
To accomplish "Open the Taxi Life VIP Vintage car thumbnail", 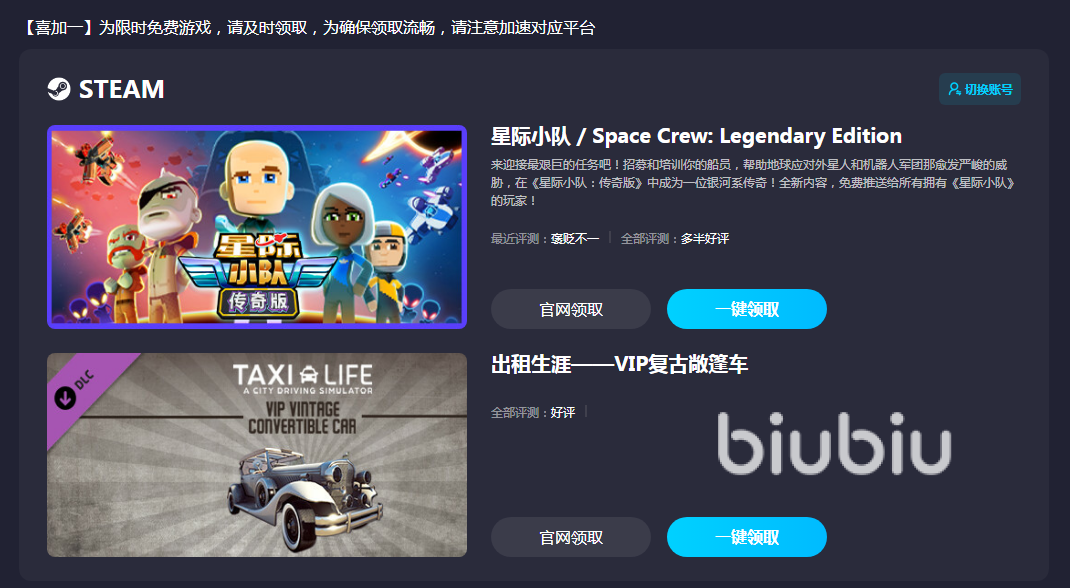I will [x=257, y=454].
